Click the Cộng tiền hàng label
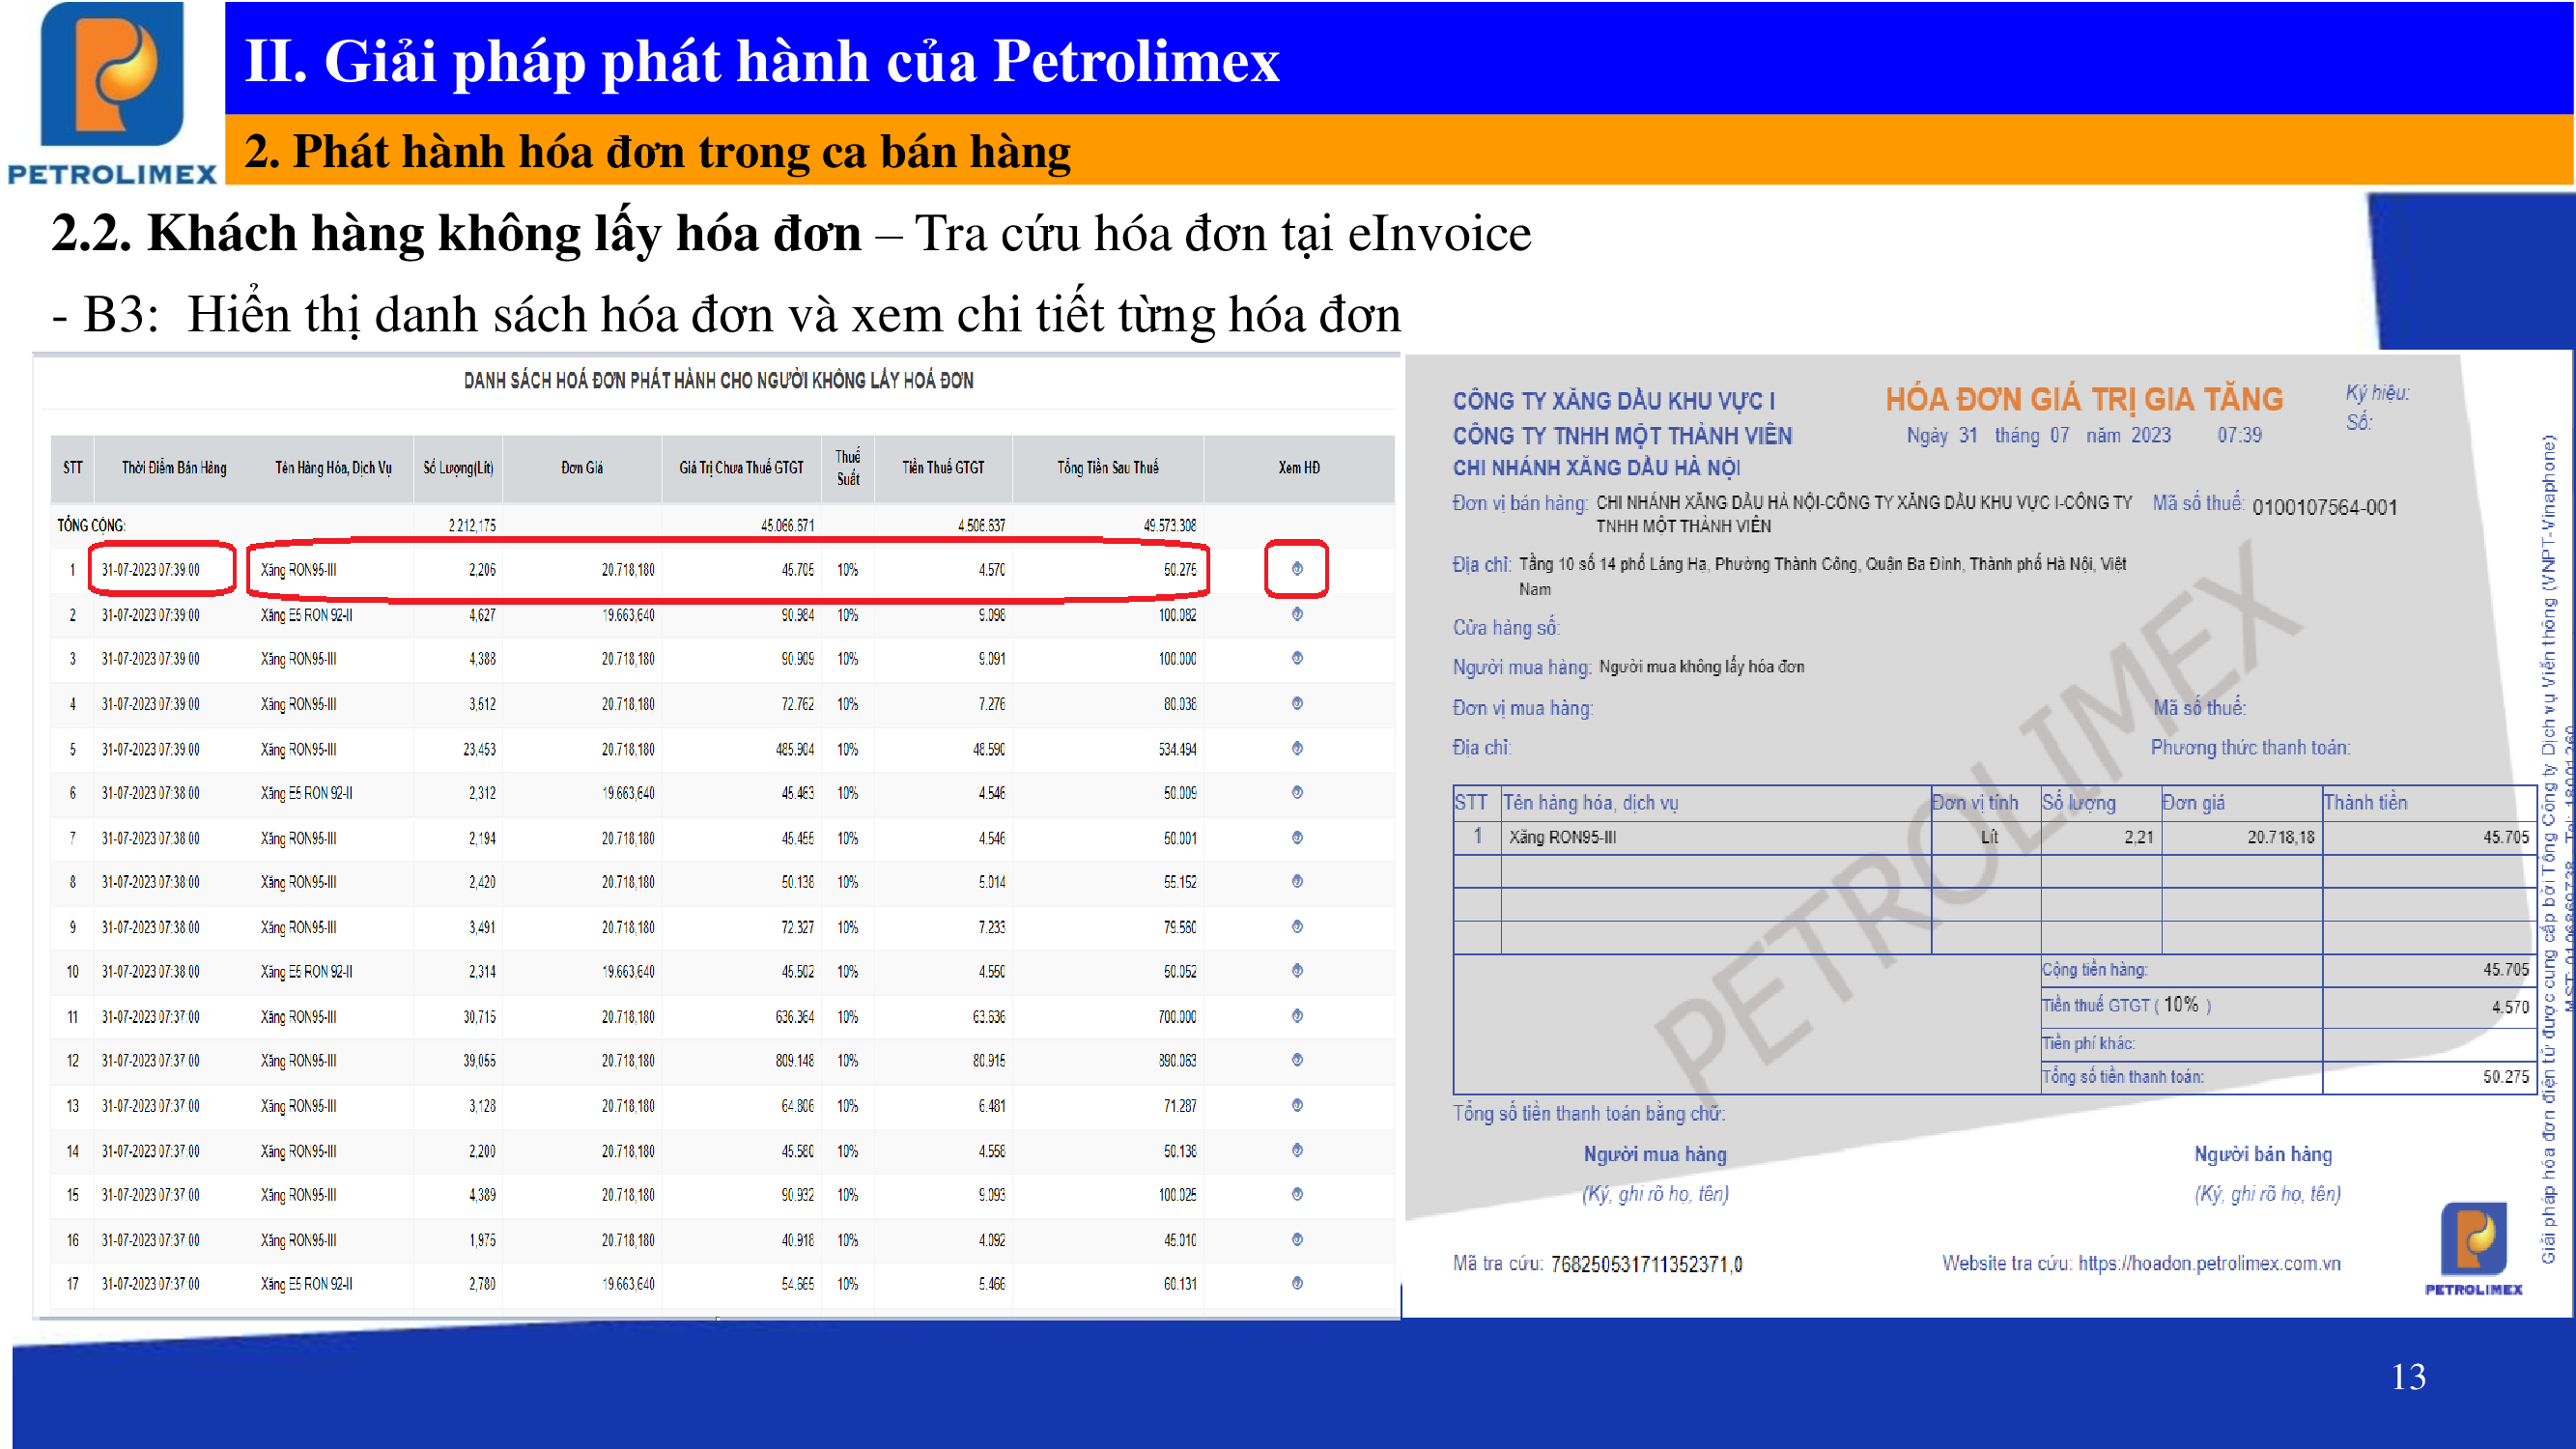2576x1449 pixels. click(x=2094, y=969)
